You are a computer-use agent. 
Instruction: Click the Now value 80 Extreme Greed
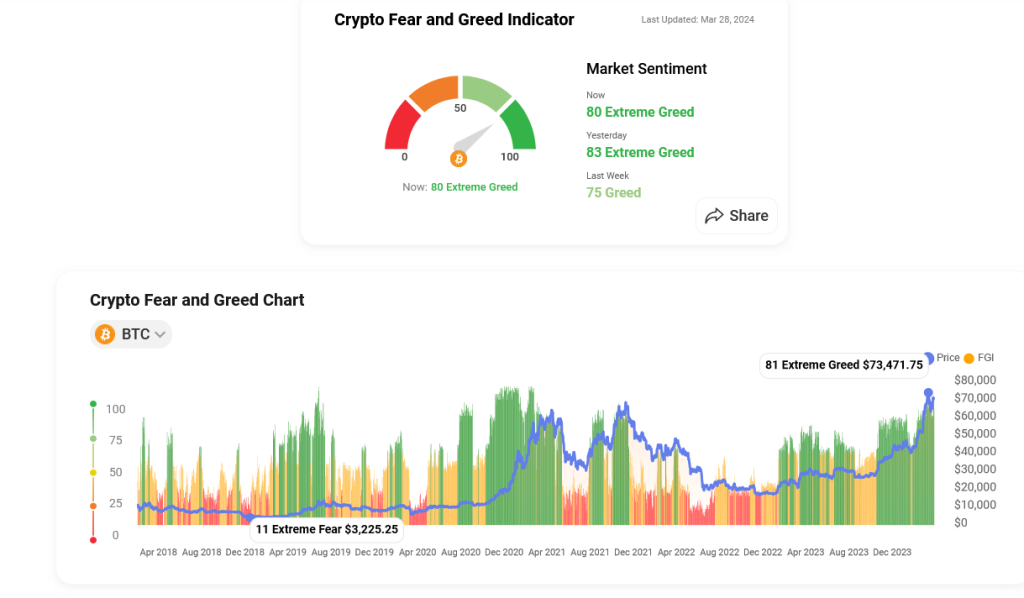pyautogui.click(x=640, y=111)
